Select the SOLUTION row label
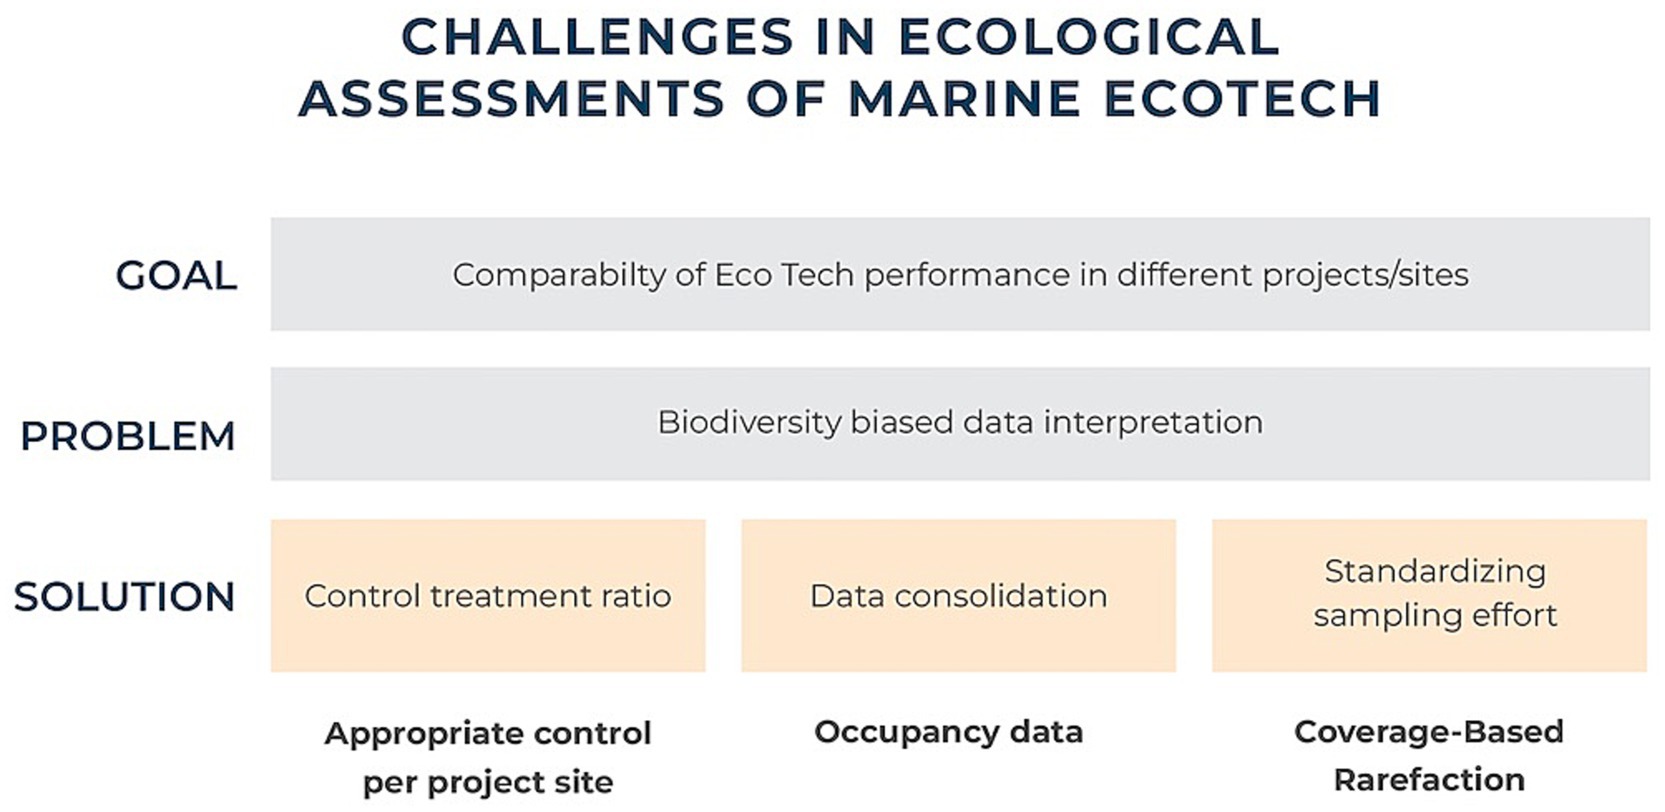The height and width of the screenshot is (812, 1665). pyautogui.click(x=125, y=596)
